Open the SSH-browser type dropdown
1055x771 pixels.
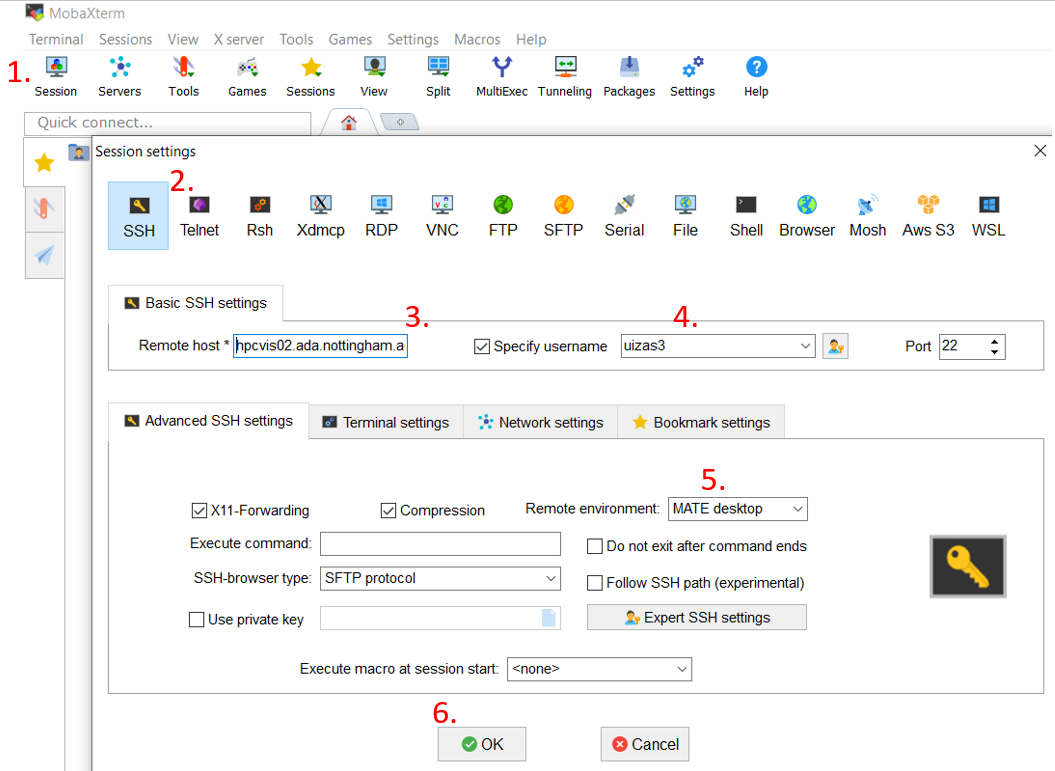(551, 579)
